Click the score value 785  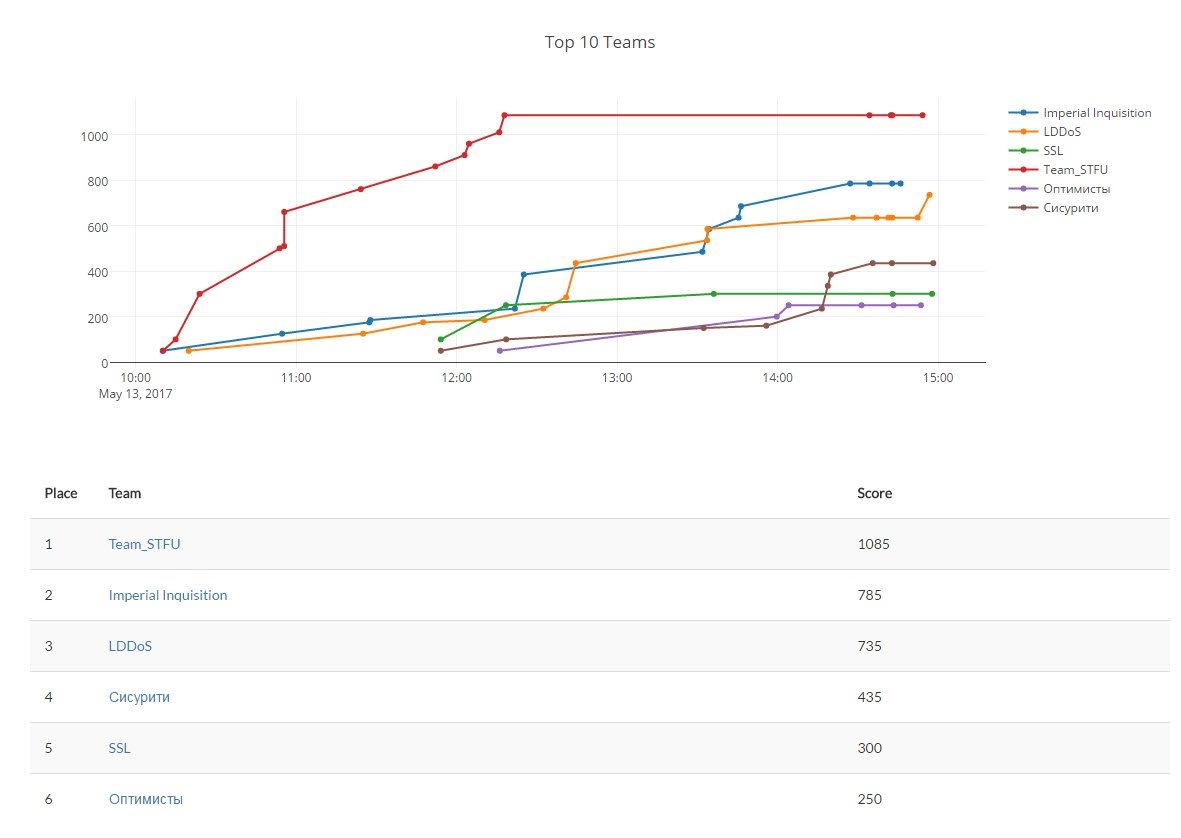[x=869, y=595]
